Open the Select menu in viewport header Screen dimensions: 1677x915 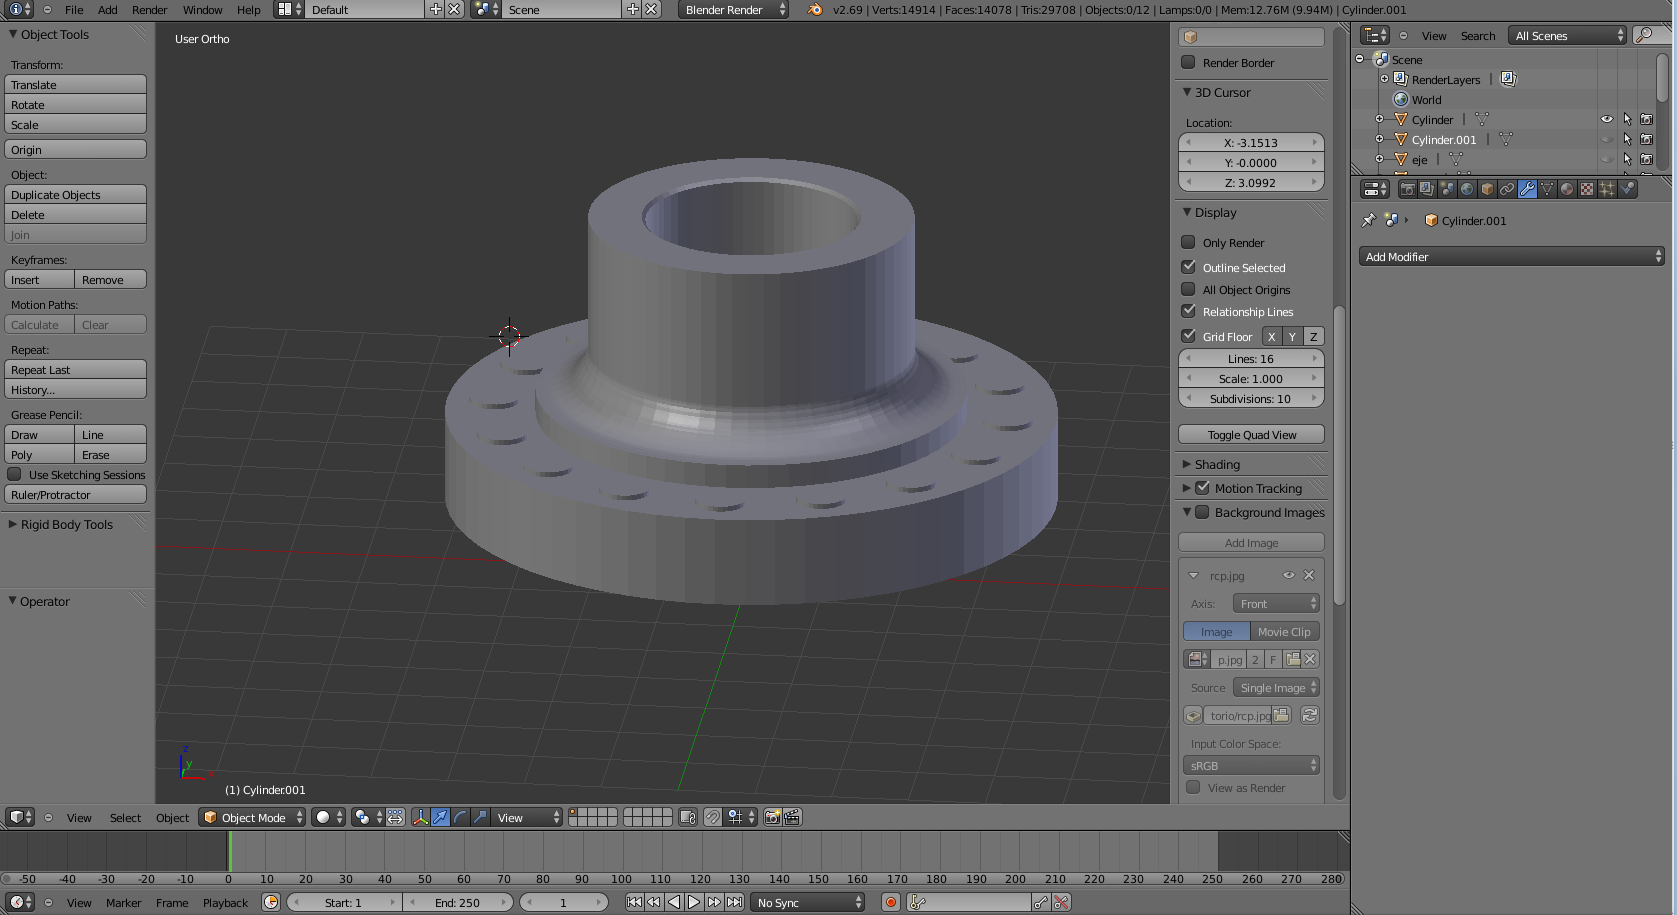point(125,818)
